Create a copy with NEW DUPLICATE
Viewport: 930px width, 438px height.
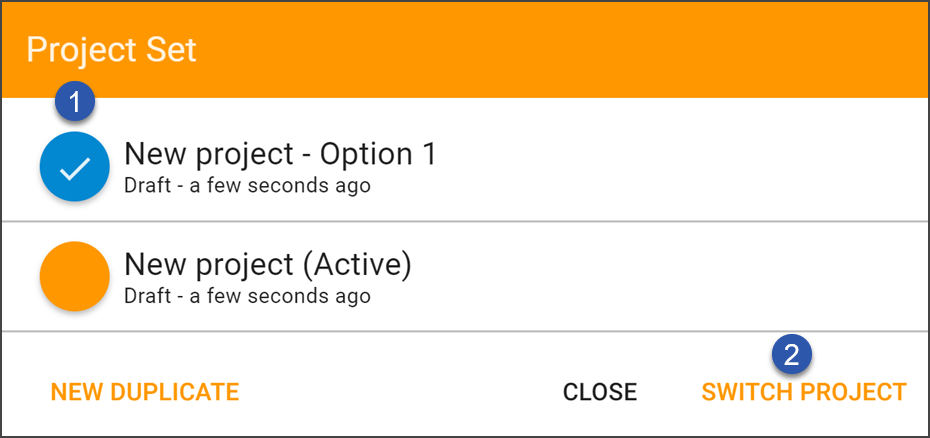click(x=145, y=392)
